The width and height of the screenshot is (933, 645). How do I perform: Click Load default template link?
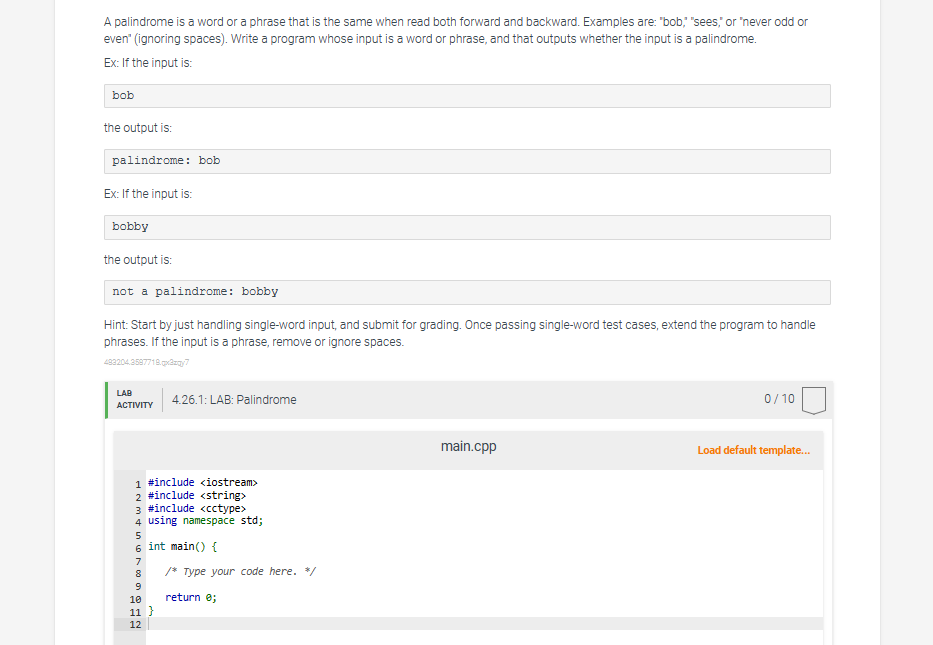[x=753, y=450]
